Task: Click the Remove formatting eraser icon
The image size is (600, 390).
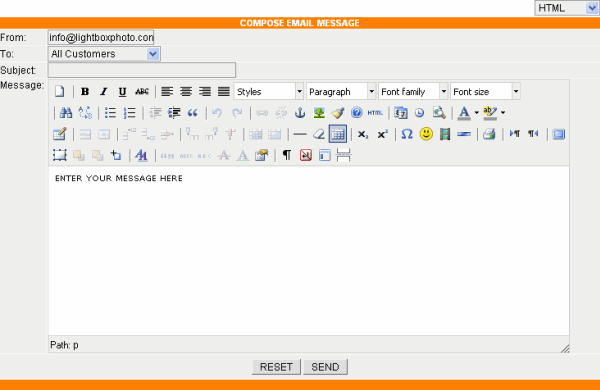Action: [x=318, y=134]
